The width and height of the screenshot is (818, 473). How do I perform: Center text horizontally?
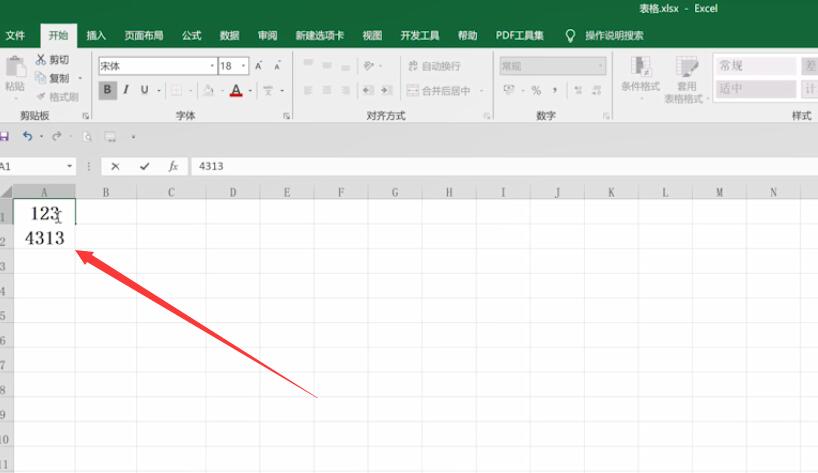click(x=327, y=90)
